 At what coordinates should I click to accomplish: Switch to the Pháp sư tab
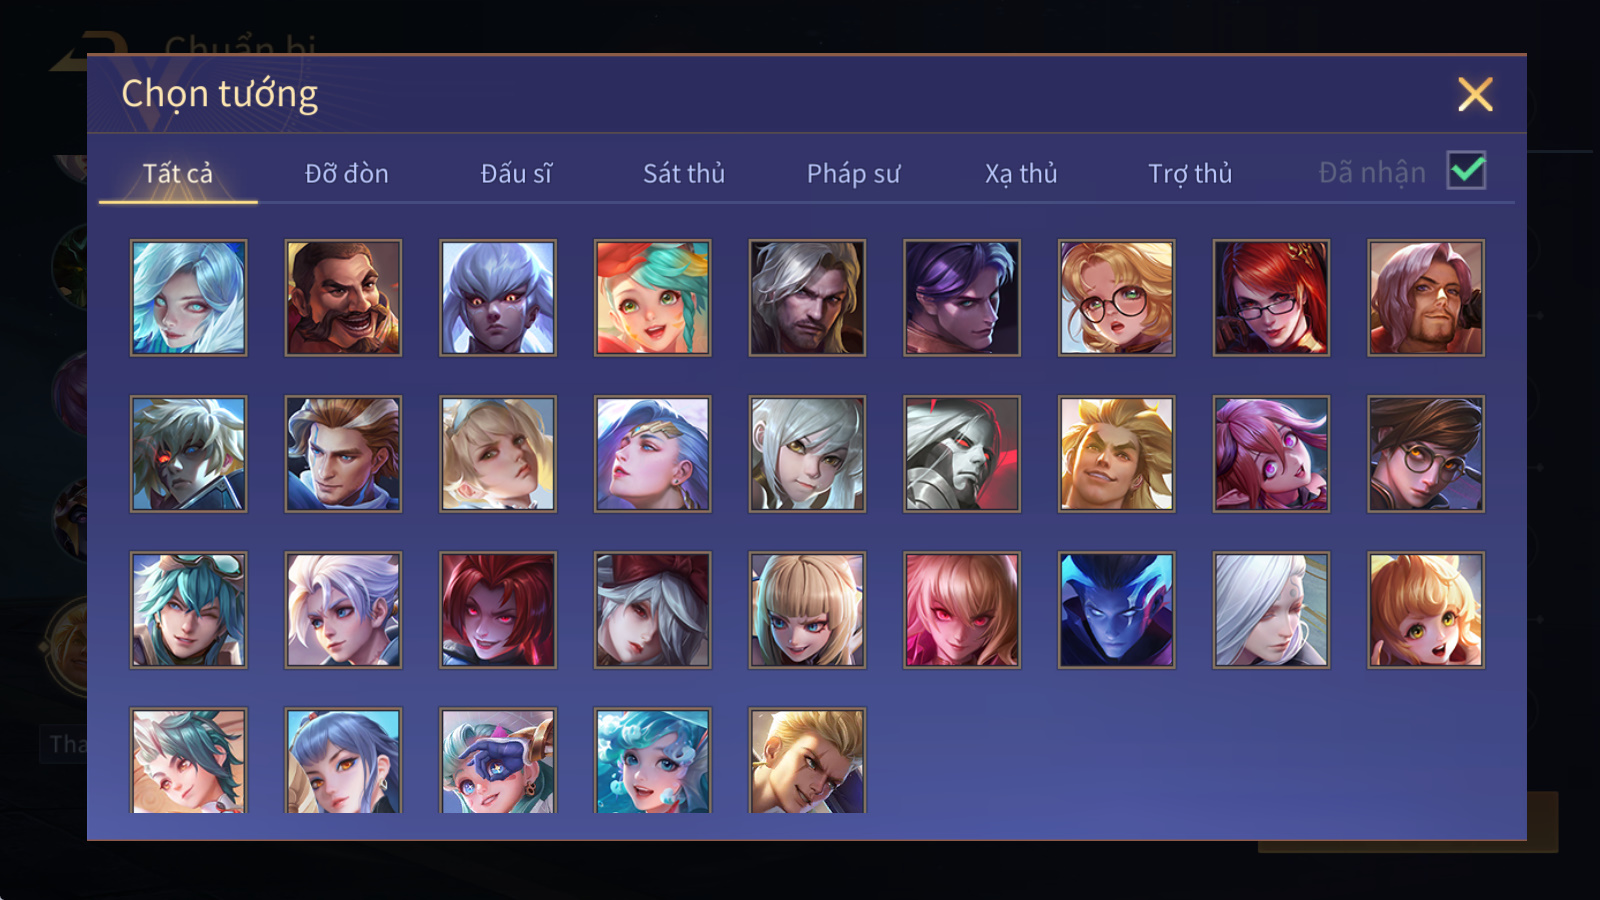pos(853,174)
